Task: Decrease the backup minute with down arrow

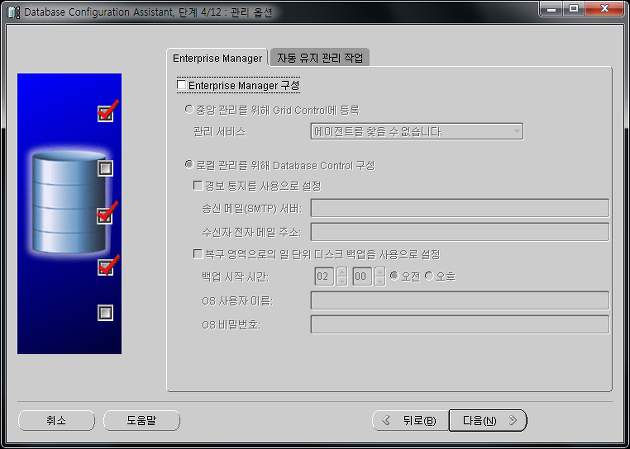Action: (380, 281)
